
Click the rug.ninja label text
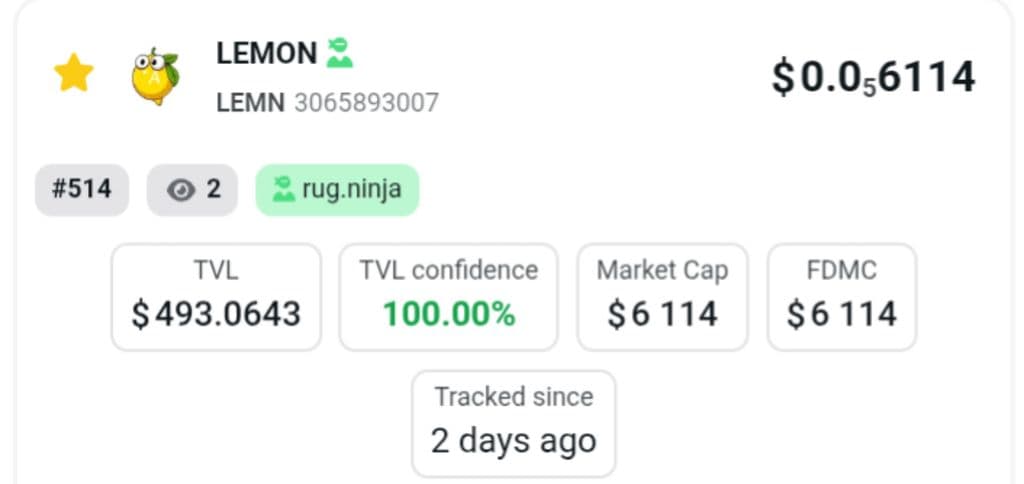(351, 189)
